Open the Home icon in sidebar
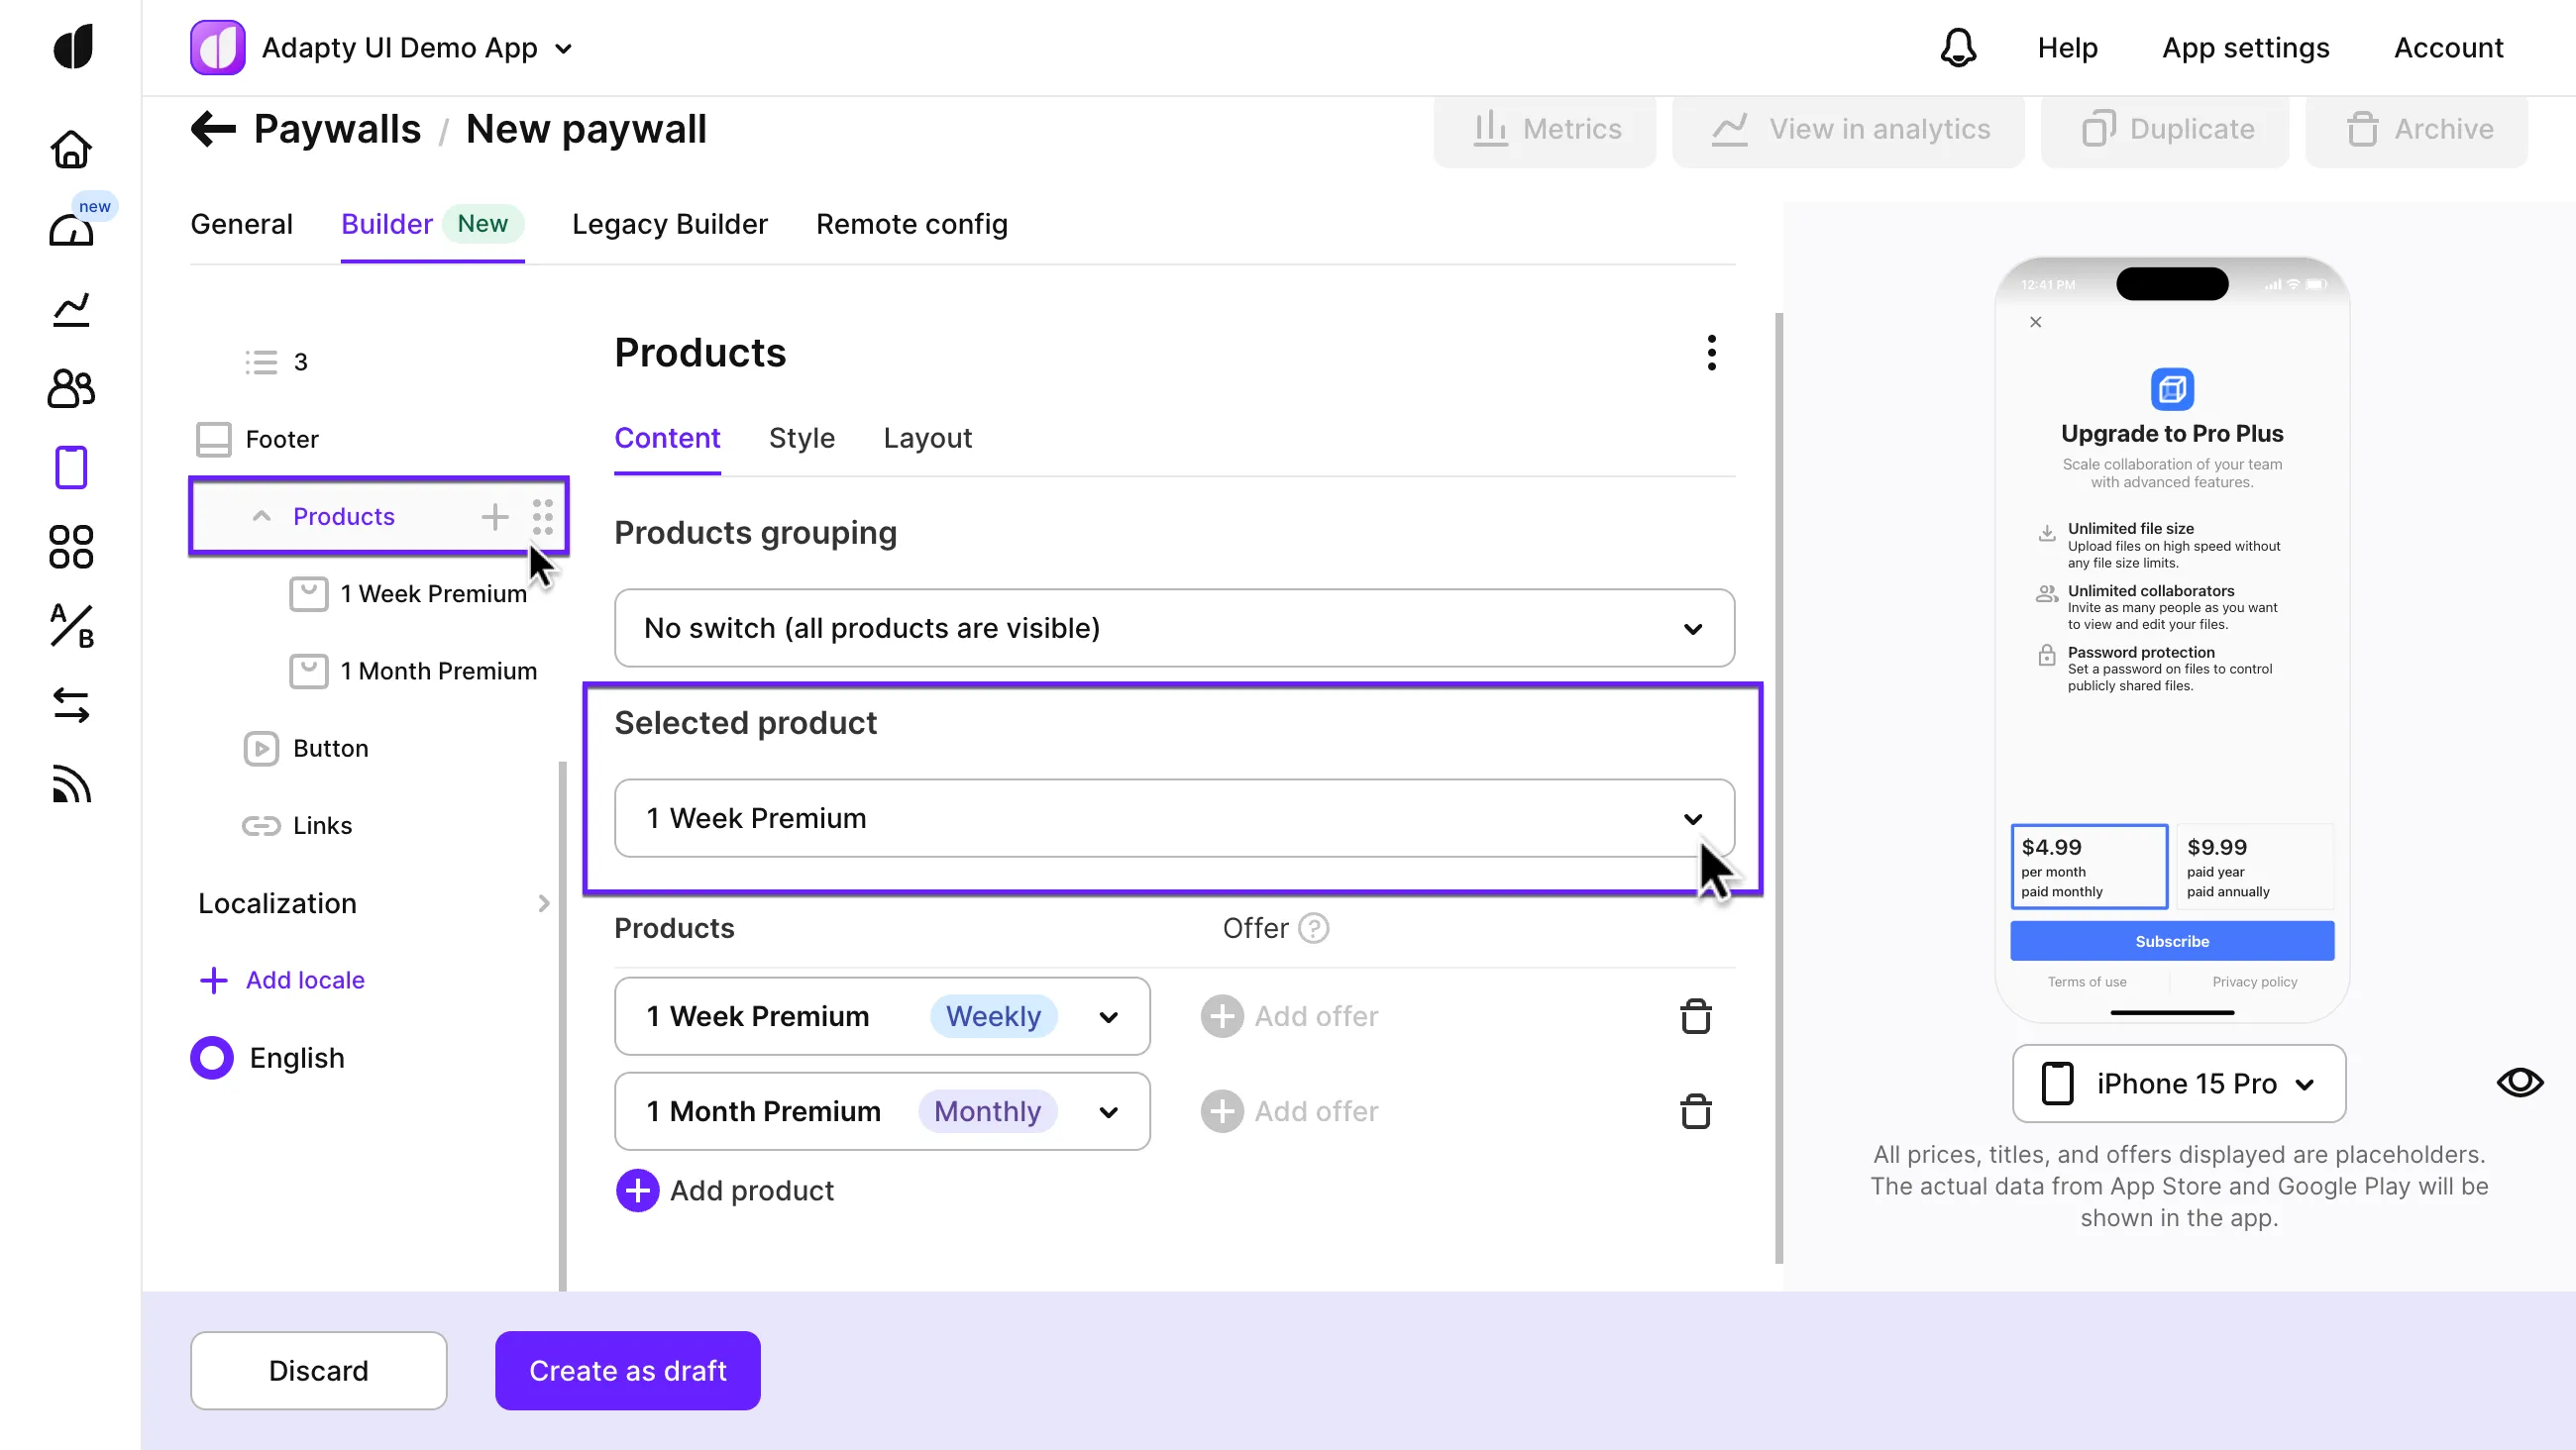The height and width of the screenshot is (1450, 2576). pos(71,150)
